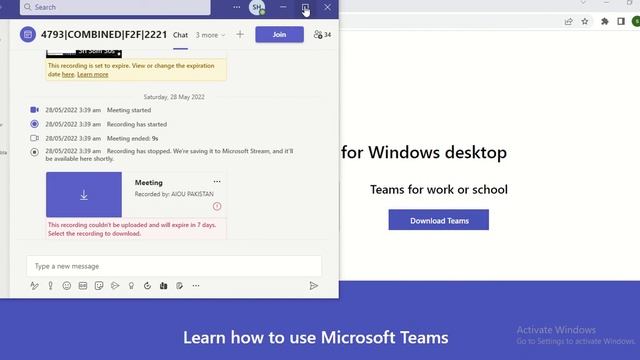Click the meeting chat avatar icon
The image size is (640, 360).
coord(28,35)
